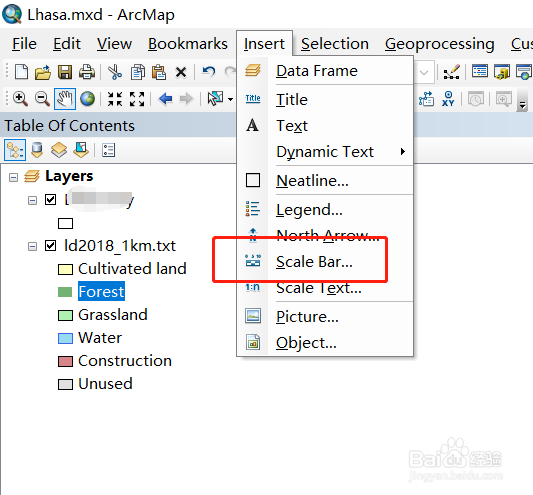Open the Dynamic Text submenu

(325, 152)
